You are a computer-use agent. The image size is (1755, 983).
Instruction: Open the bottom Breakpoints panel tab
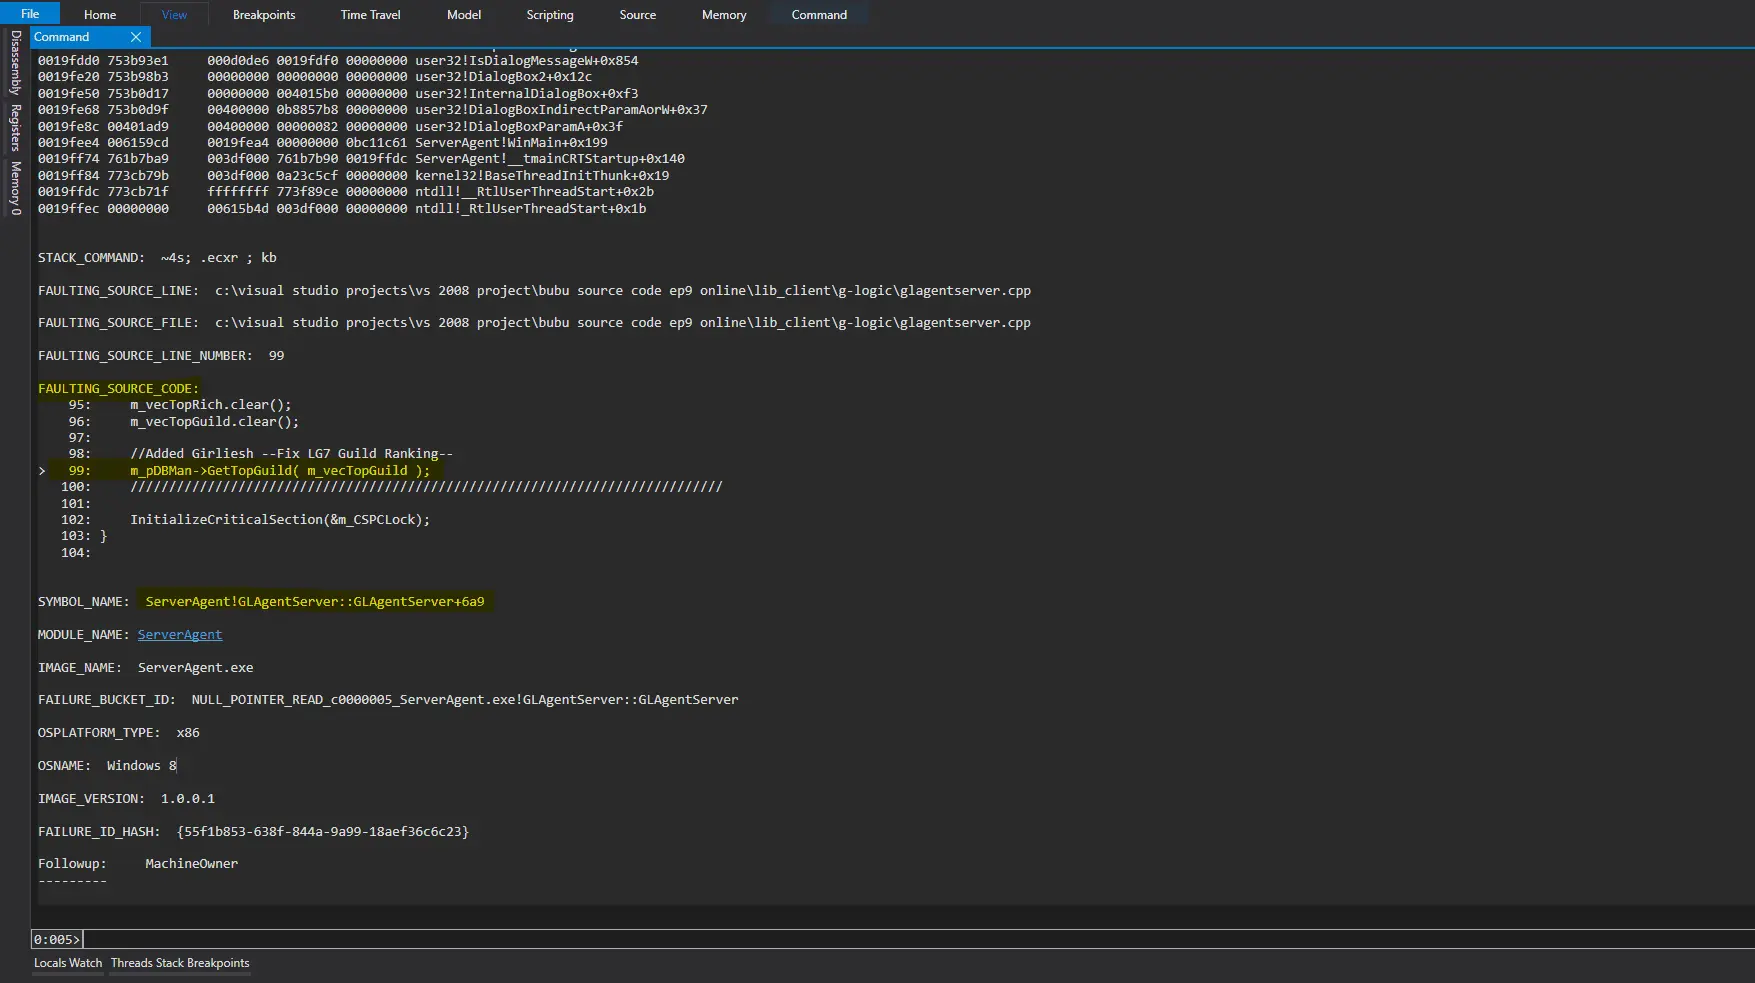218,963
